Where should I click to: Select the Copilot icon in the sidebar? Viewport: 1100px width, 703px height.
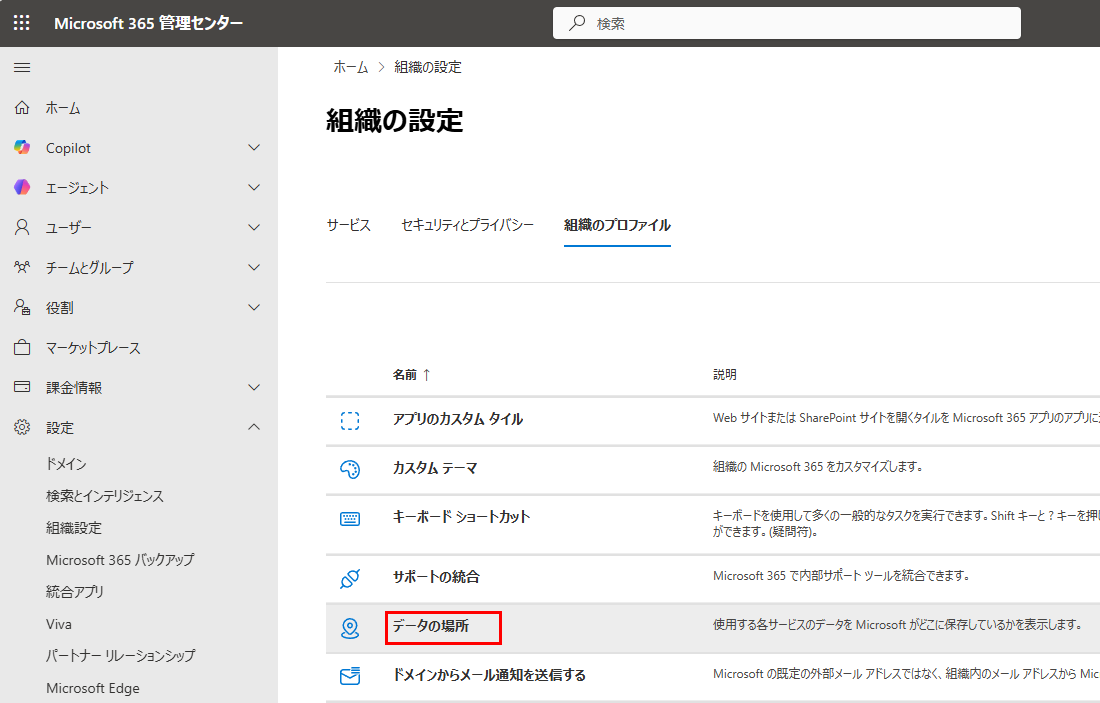click(21, 147)
